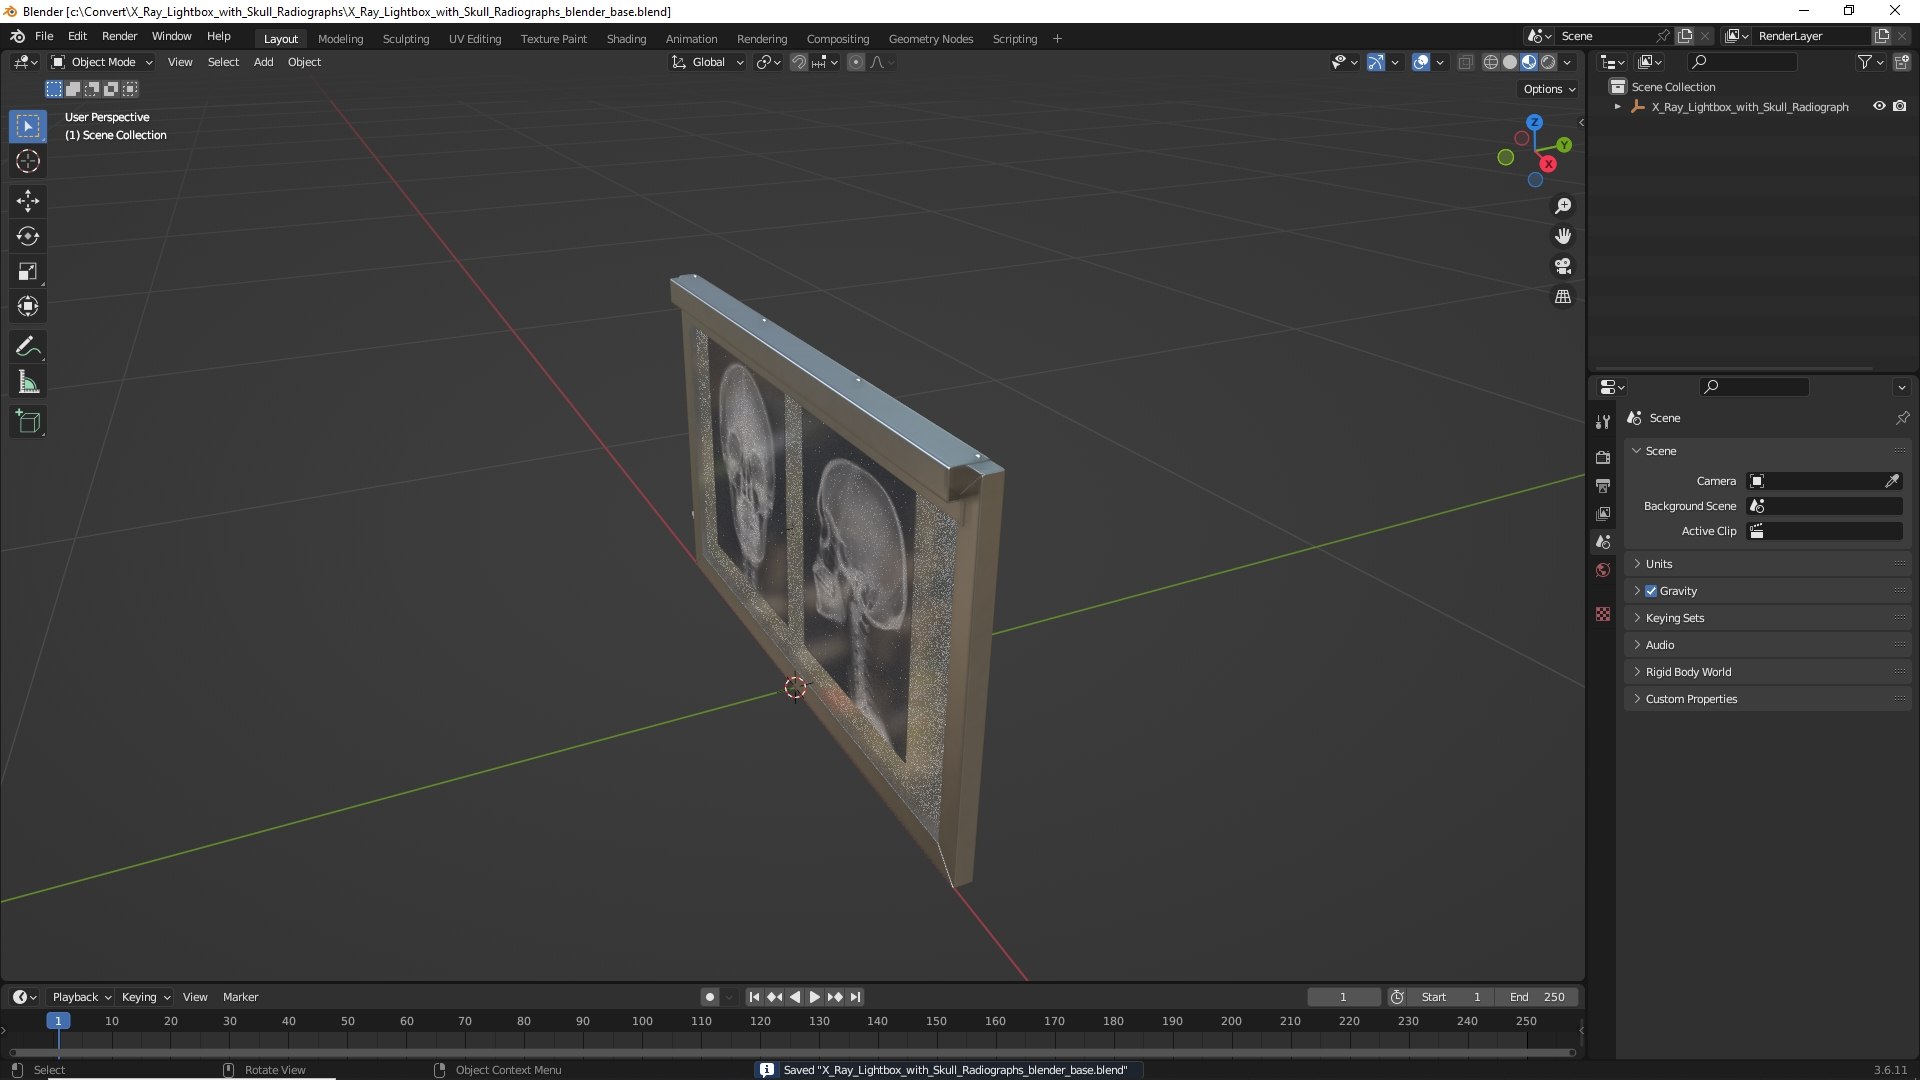Click the zoom magnifier viewport icon

pos(1563,206)
